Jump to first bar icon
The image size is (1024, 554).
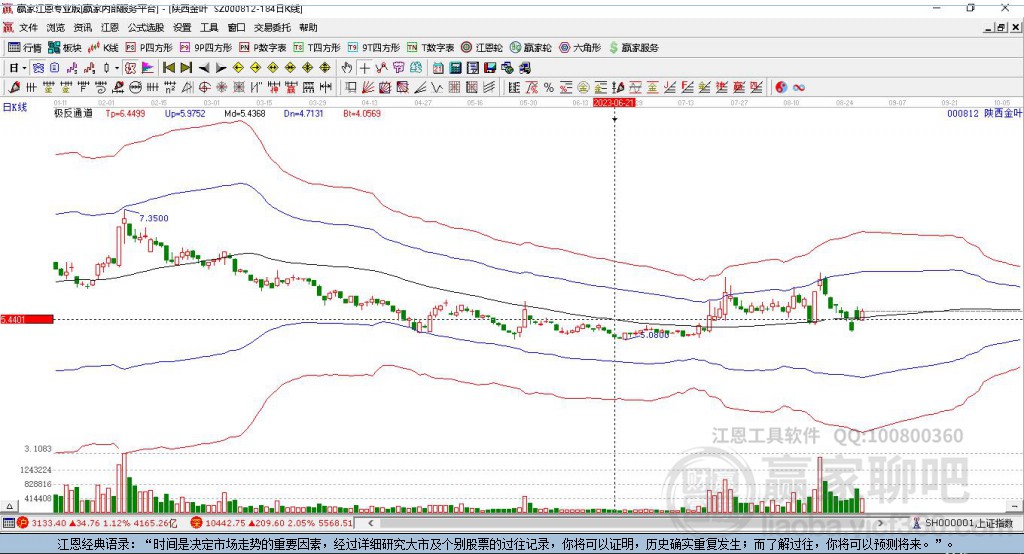coord(168,68)
